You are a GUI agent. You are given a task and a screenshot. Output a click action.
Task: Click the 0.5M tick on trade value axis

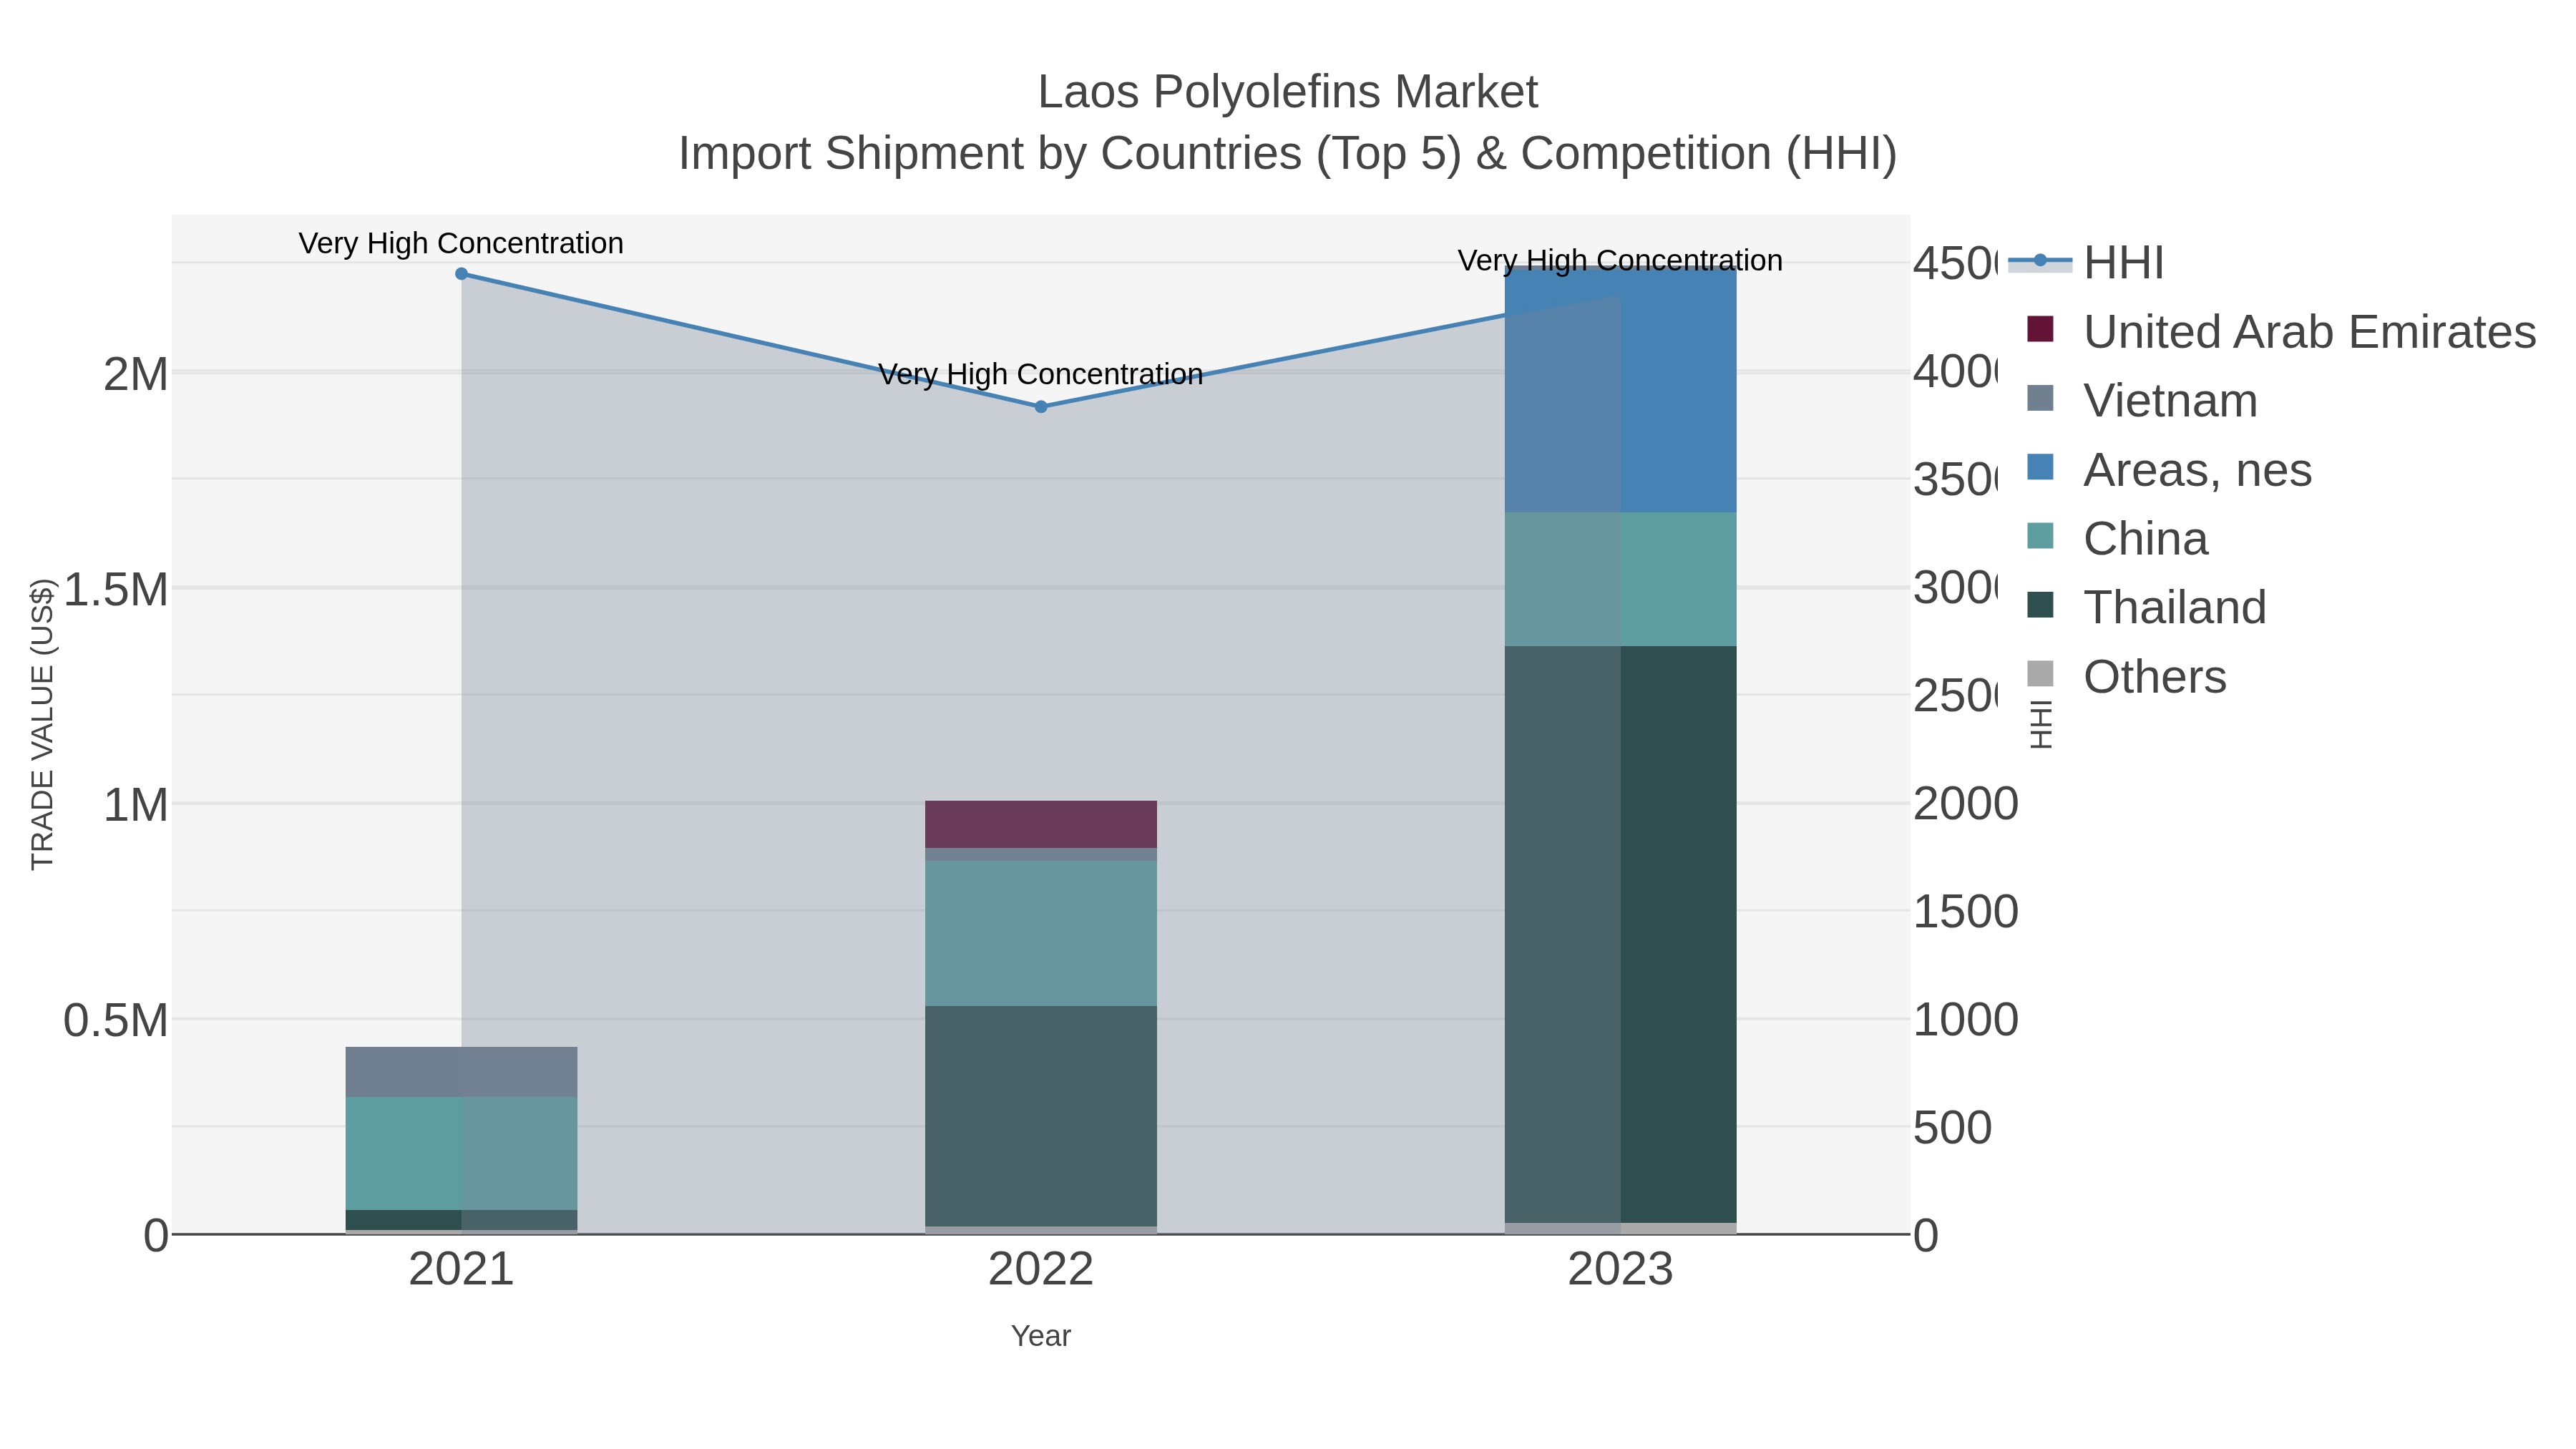(x=116, y=1021)
